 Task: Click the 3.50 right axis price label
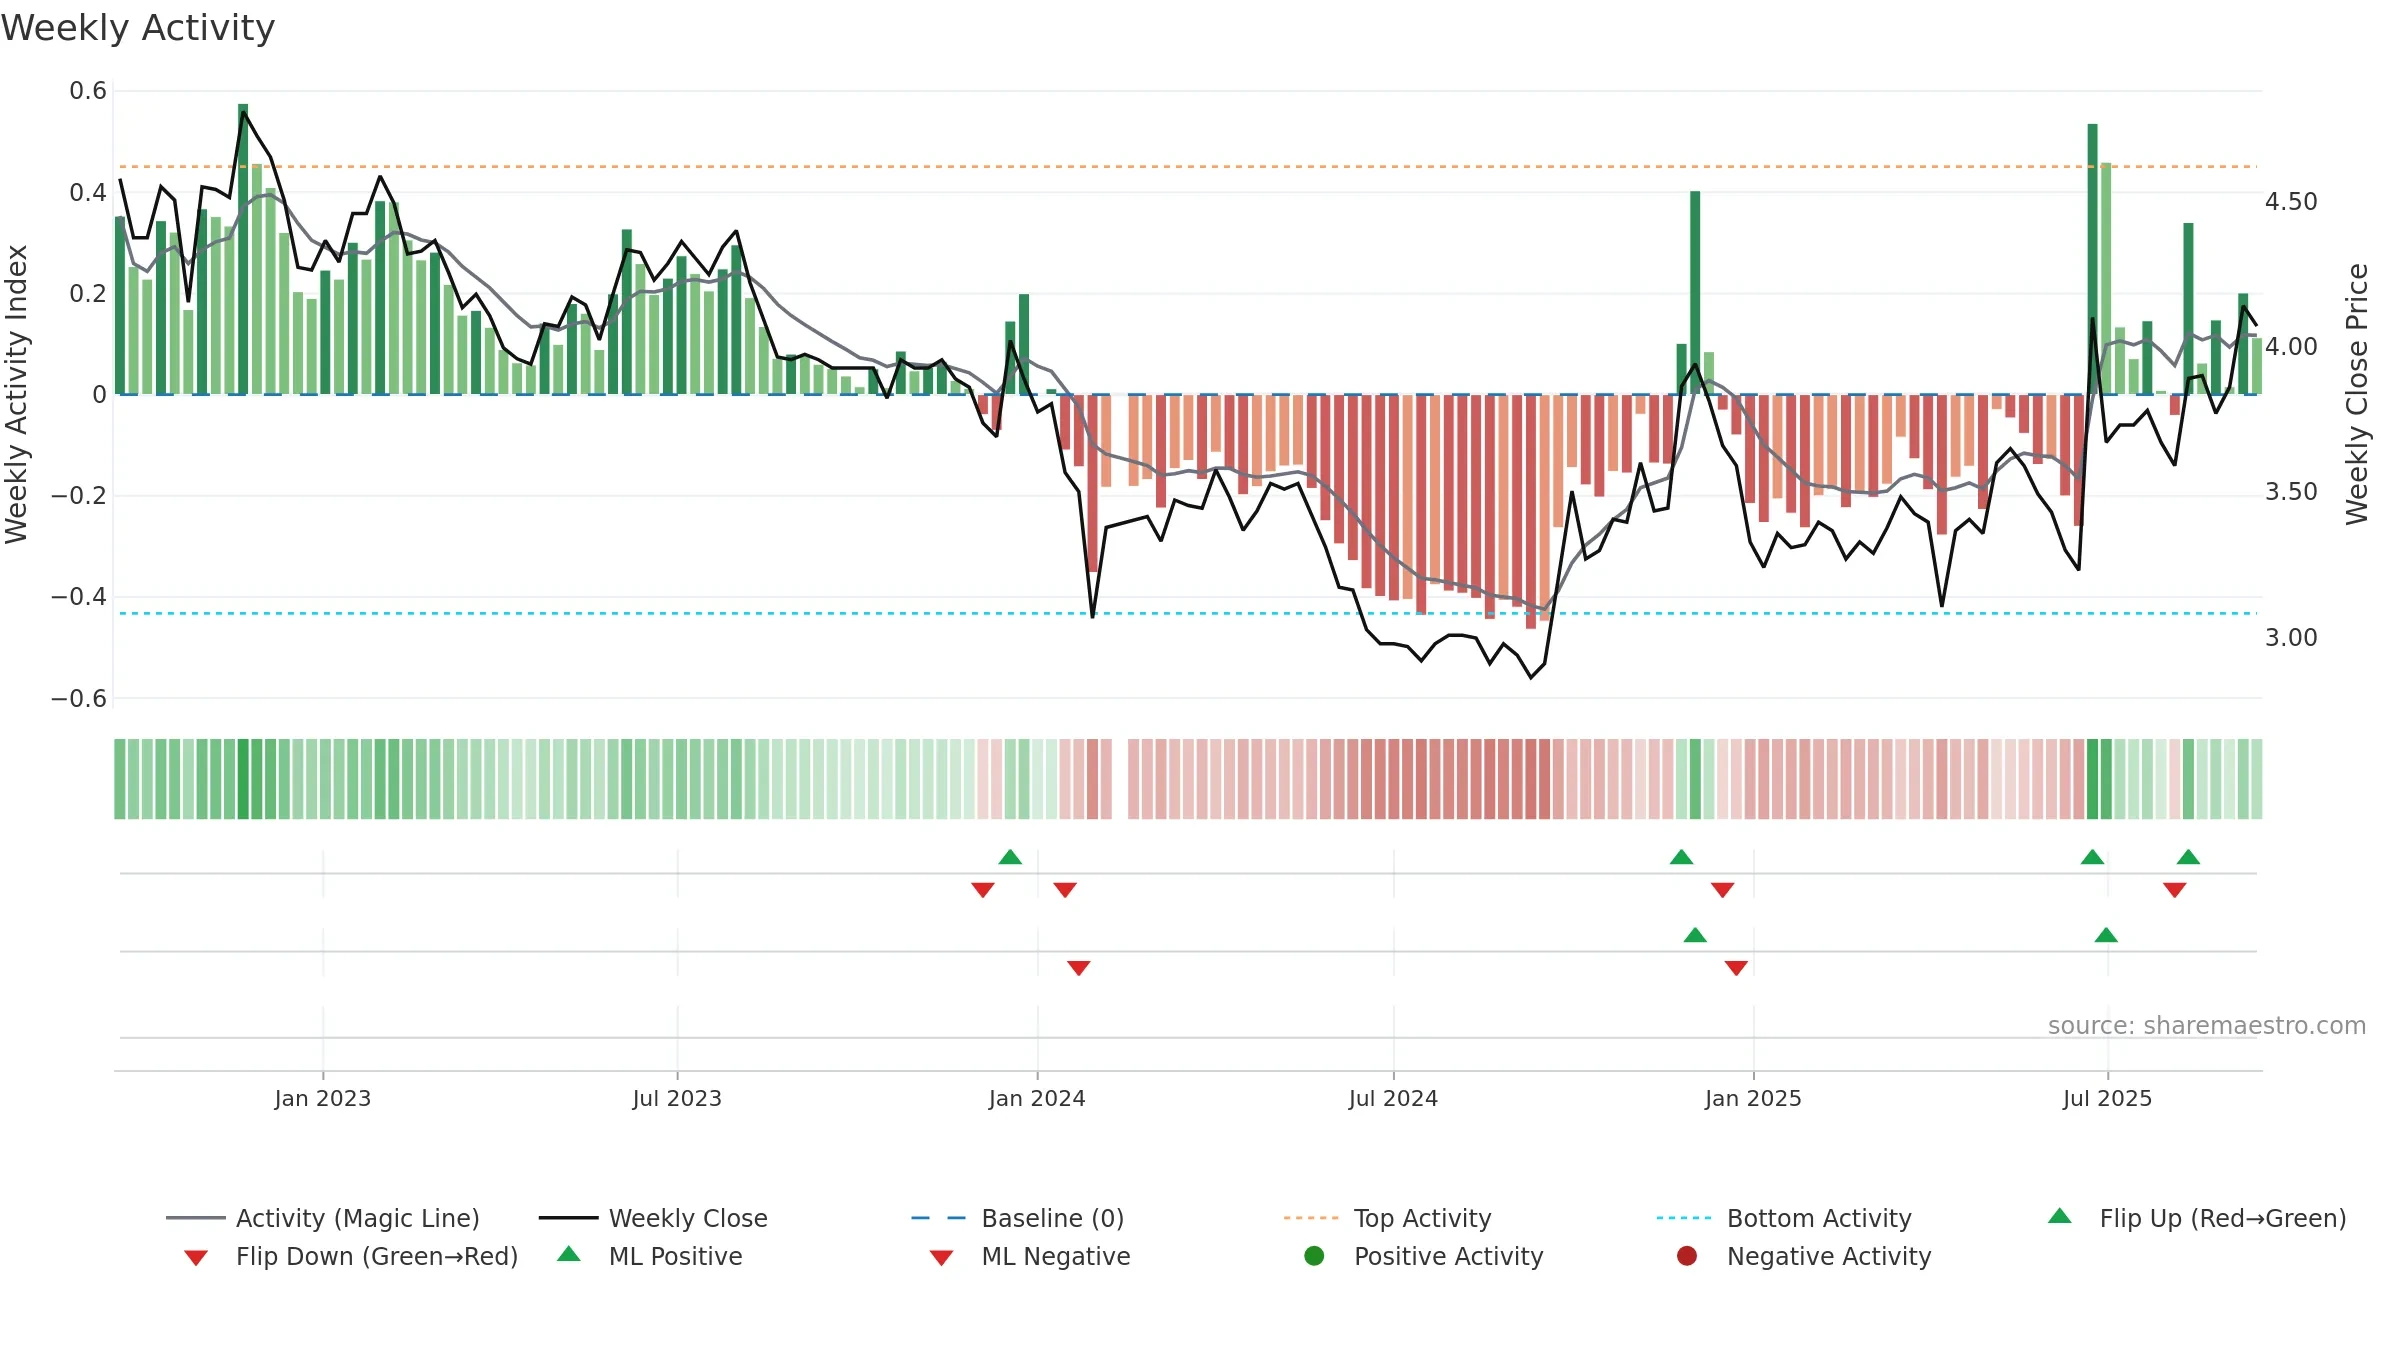(2291, 492)
